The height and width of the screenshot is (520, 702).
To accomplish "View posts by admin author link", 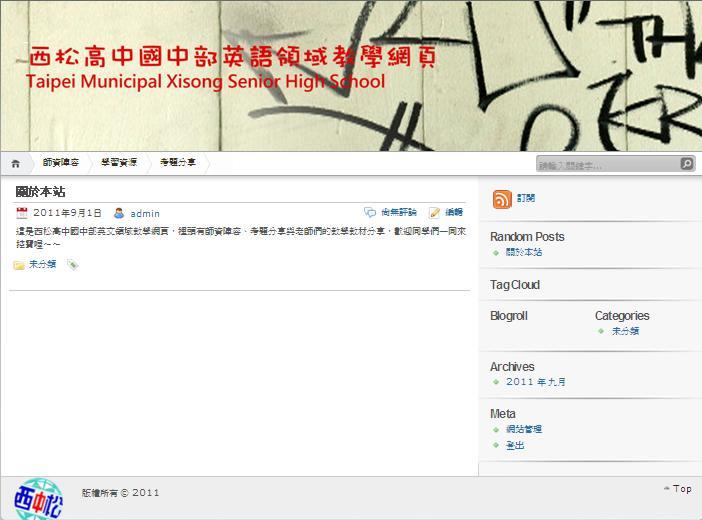I will [x=145, y=214].
